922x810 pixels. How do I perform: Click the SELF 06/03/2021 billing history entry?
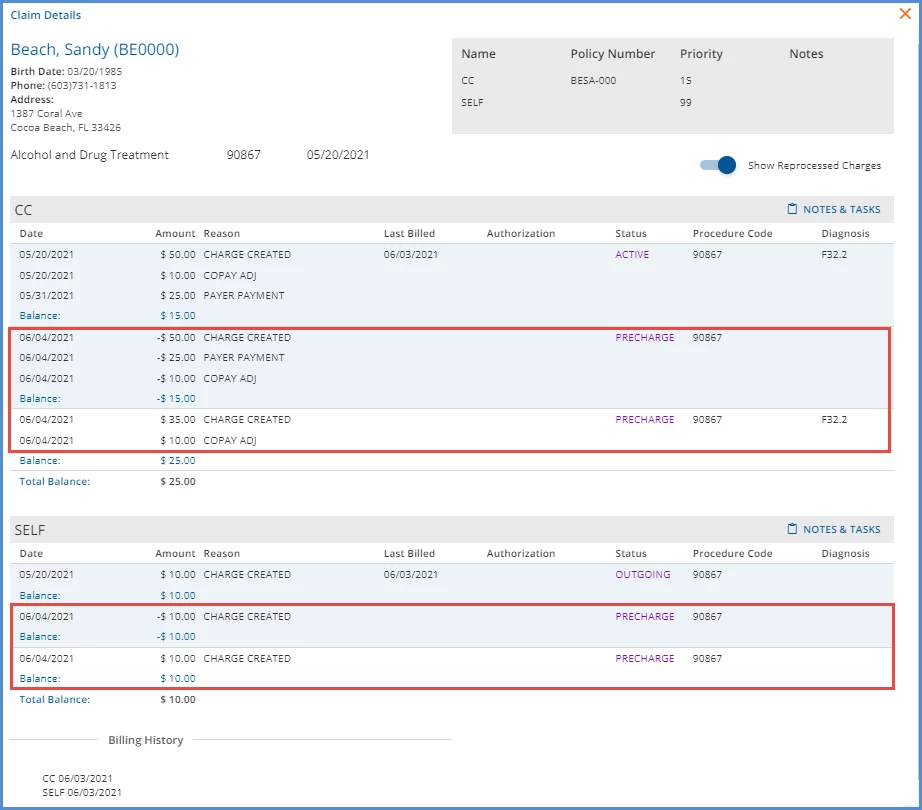[x=82, y=792]
